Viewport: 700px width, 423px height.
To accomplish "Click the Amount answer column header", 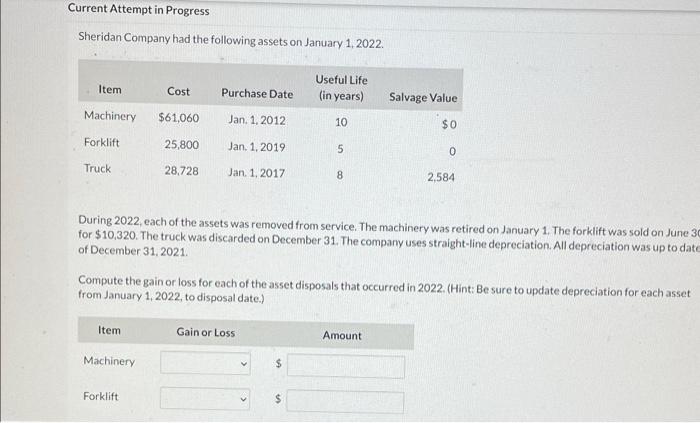I will [342, 336].
